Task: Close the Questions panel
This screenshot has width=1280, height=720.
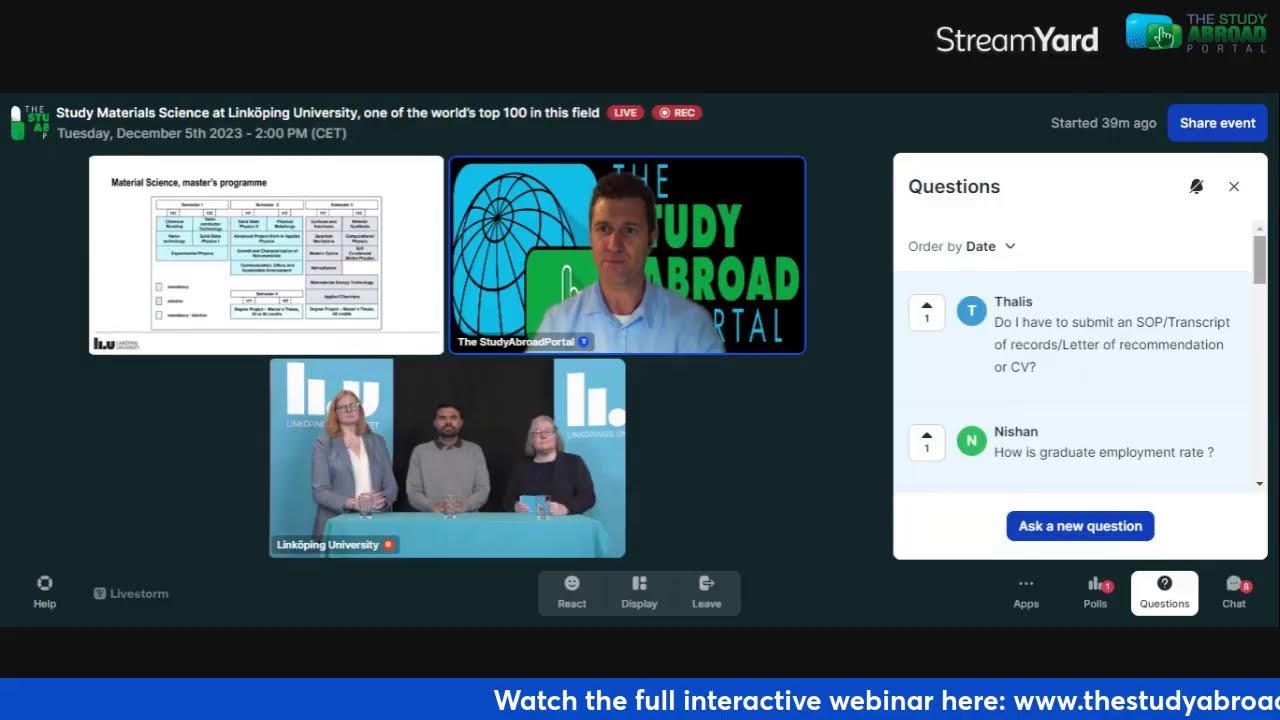Action: (x=1234, y=187)
